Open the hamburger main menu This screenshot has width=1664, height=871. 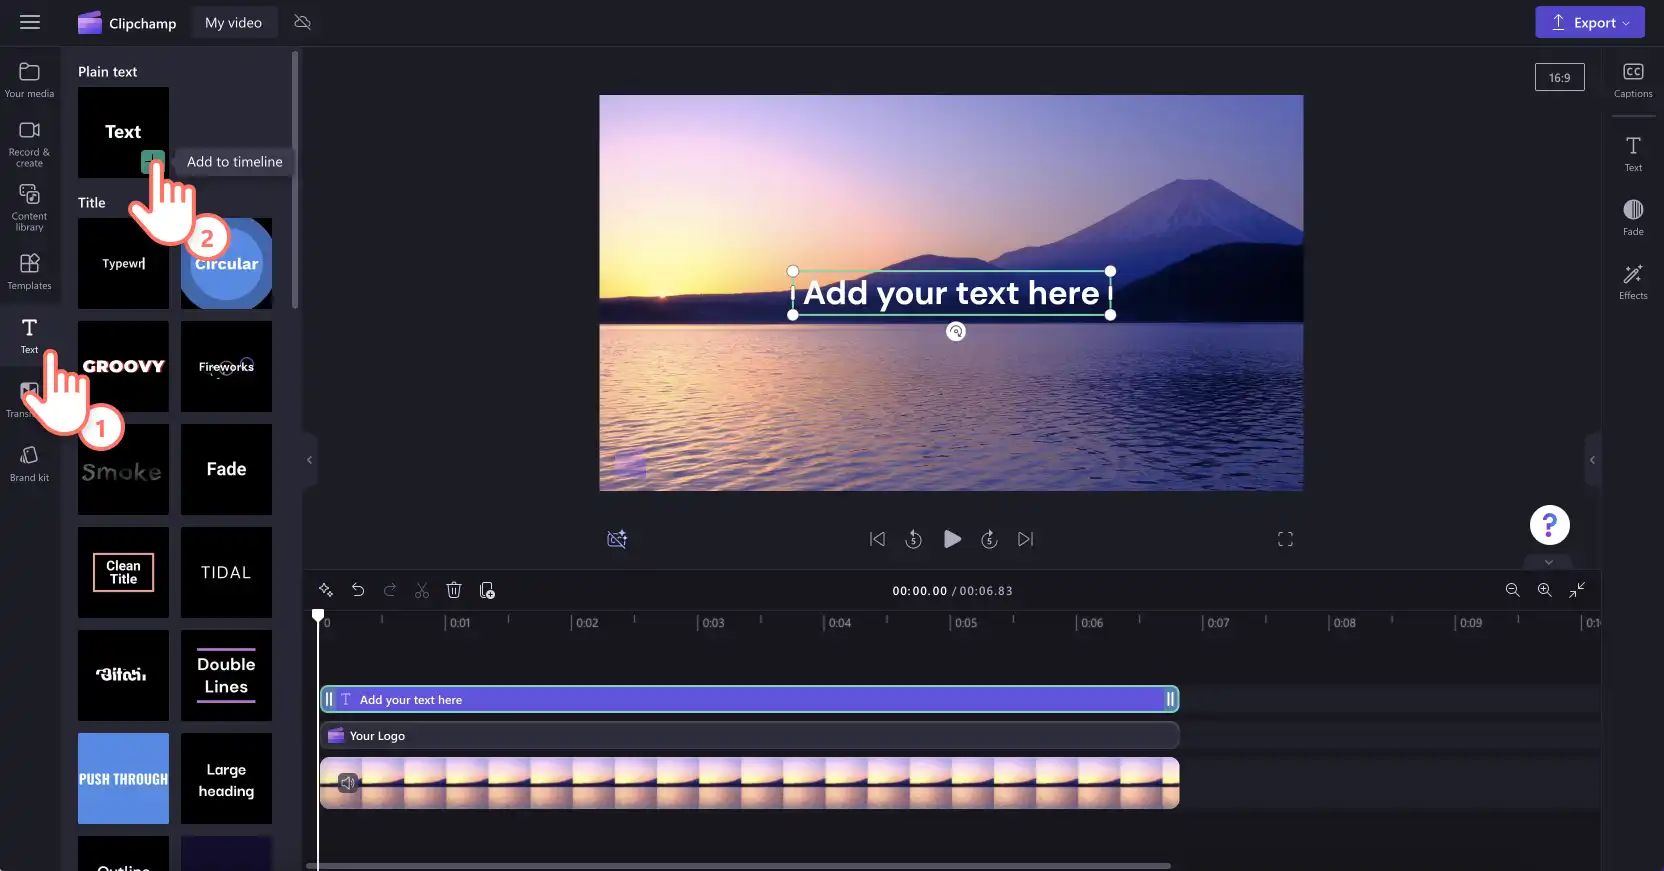click(x=30, y=22)
